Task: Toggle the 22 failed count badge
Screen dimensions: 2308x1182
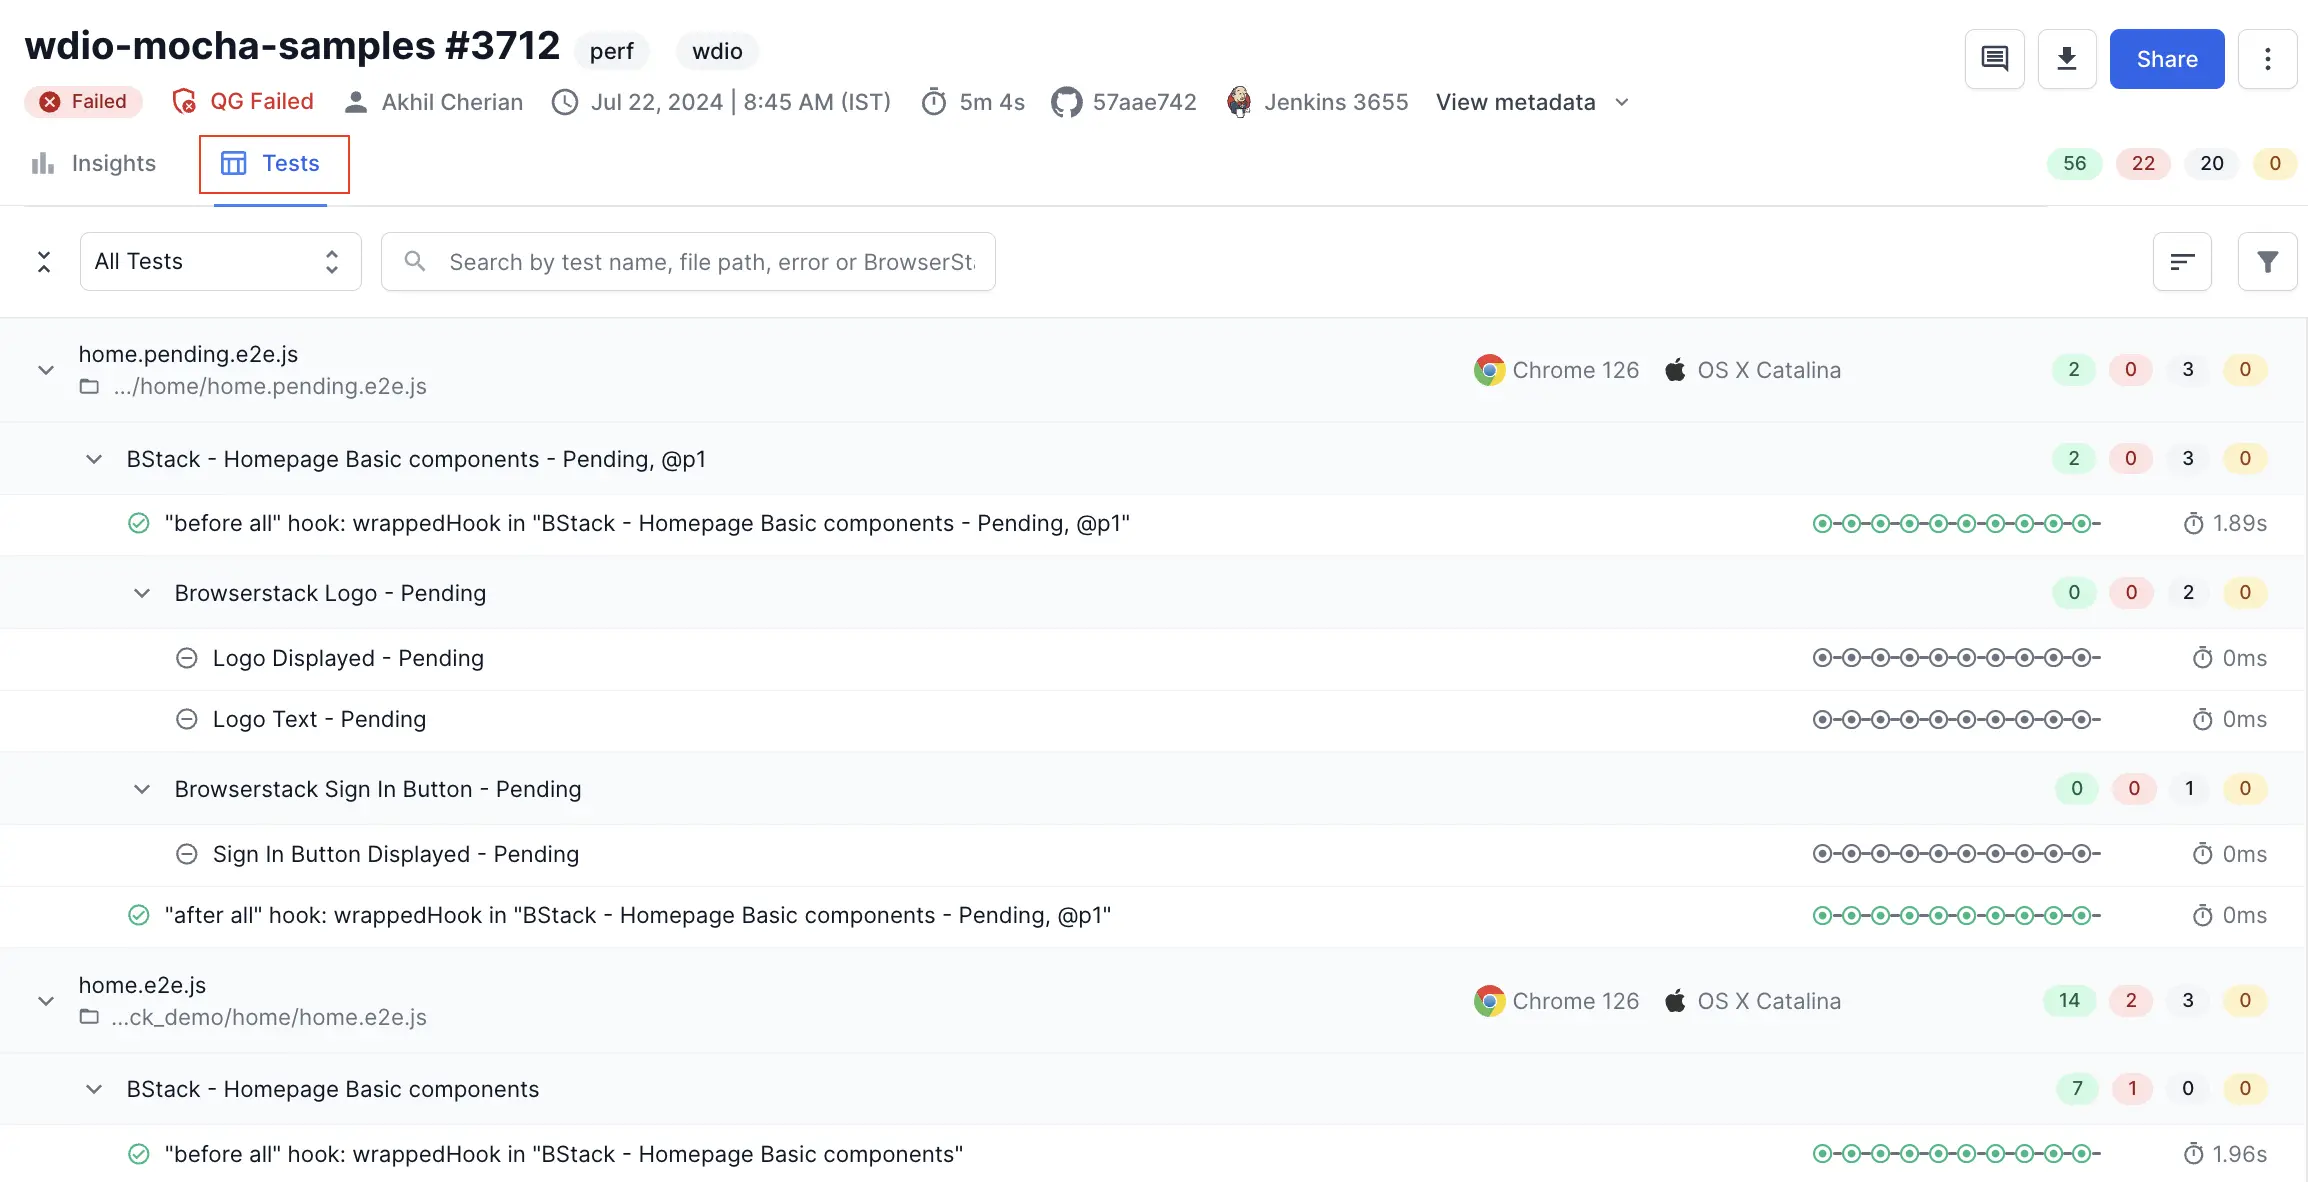Action: (2143, 163)
